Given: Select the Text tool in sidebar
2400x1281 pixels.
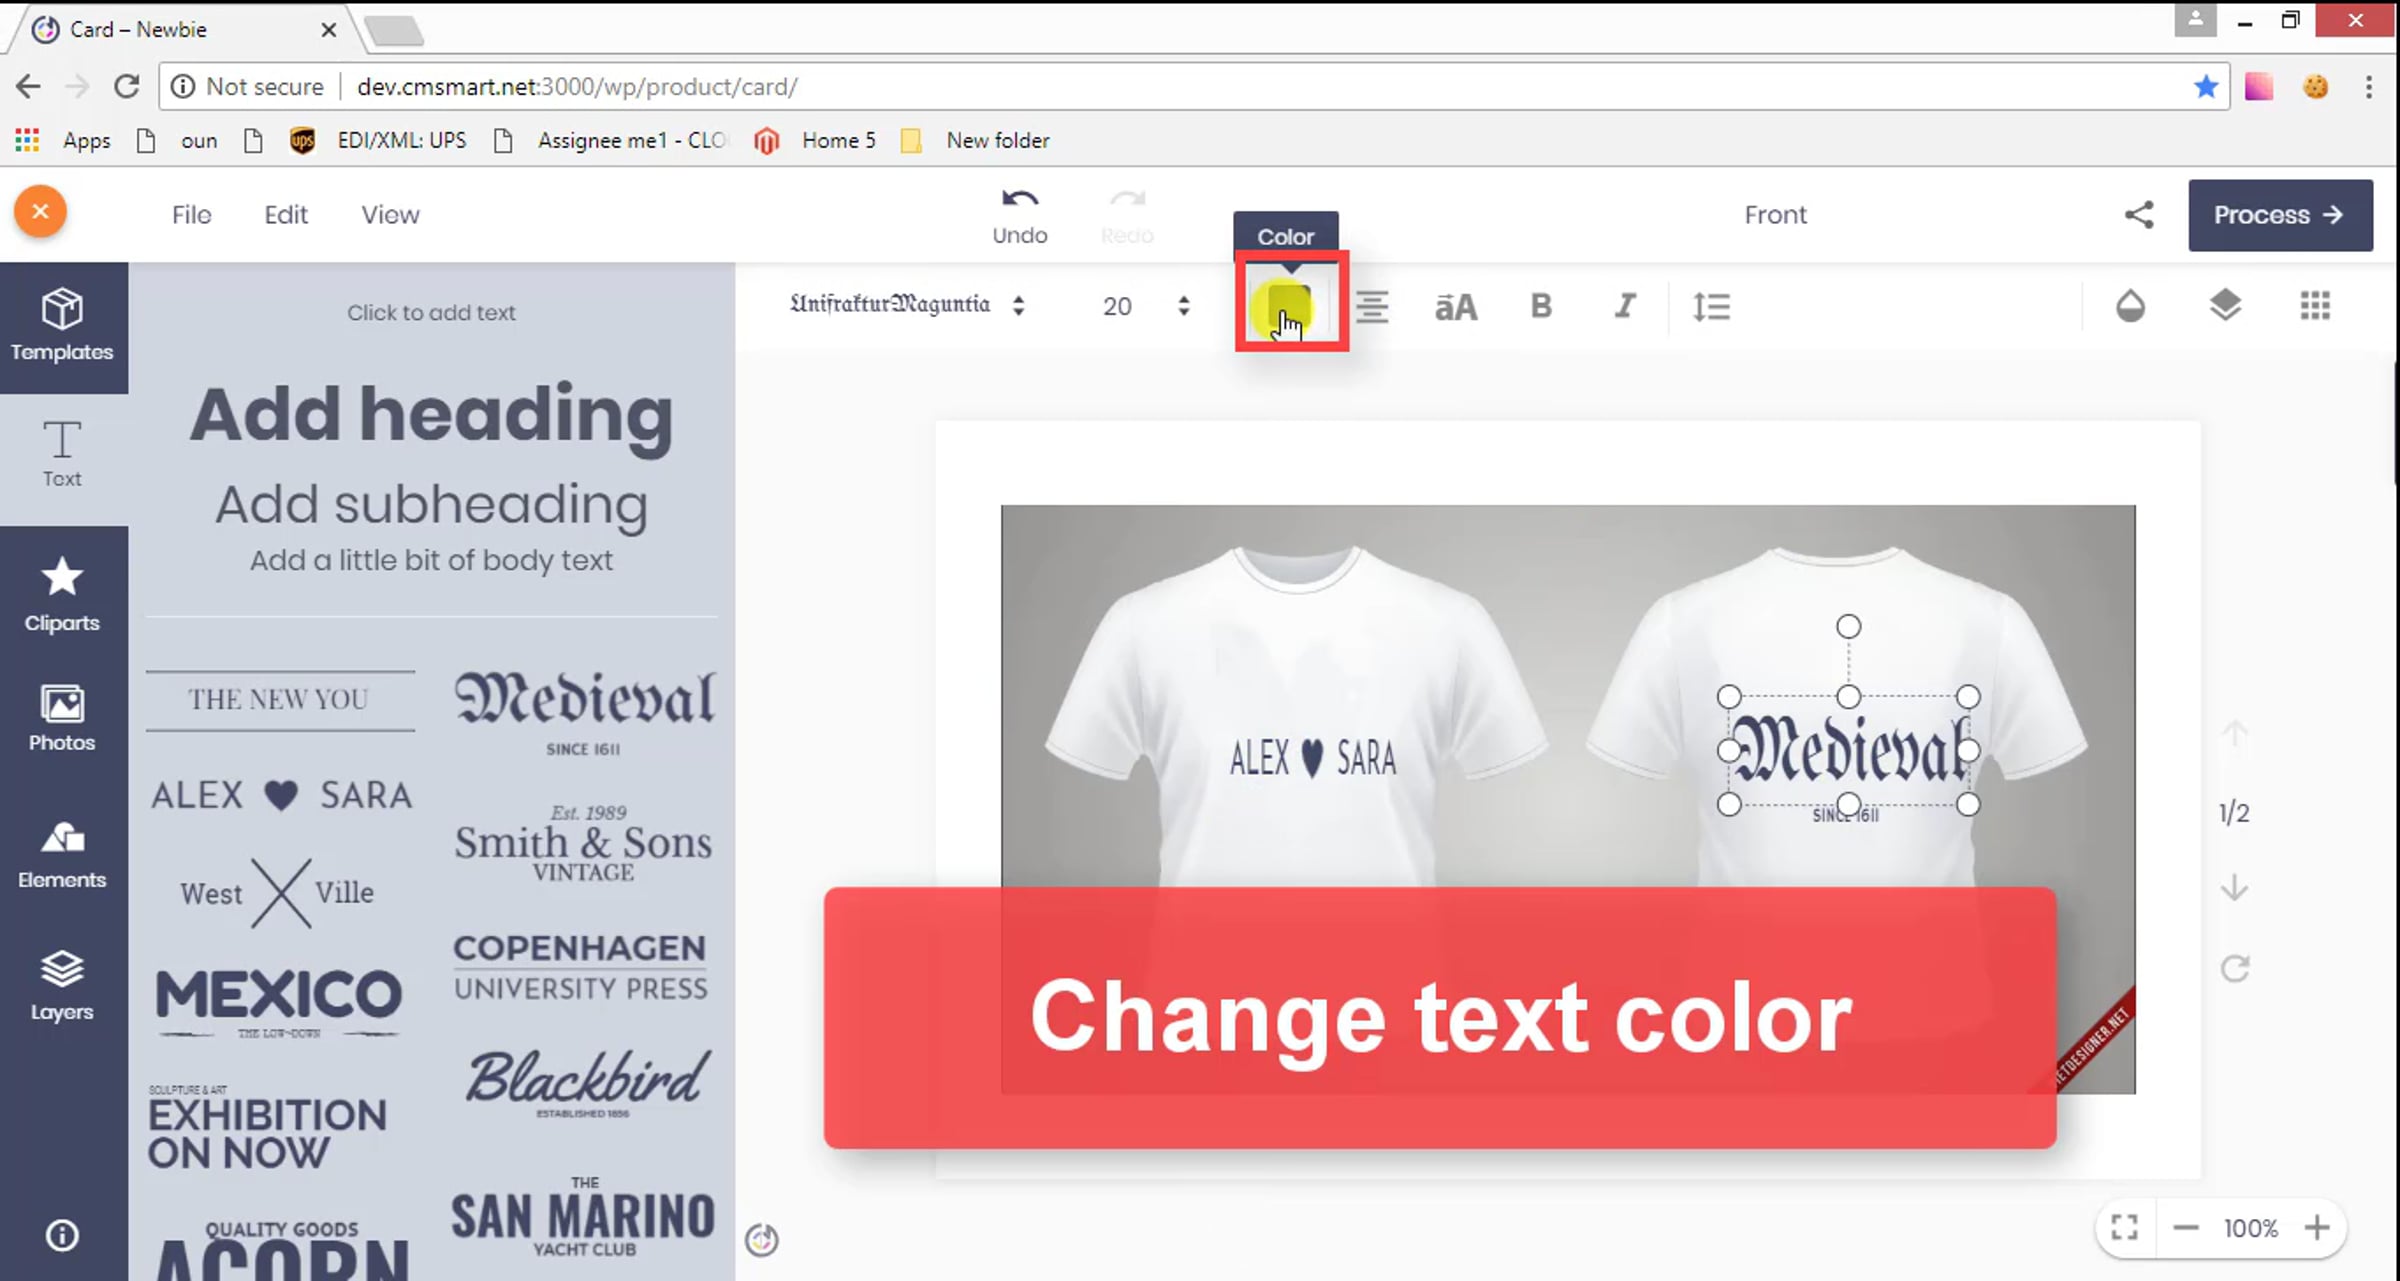Looking at the screenshot, I should click(62, 455).
